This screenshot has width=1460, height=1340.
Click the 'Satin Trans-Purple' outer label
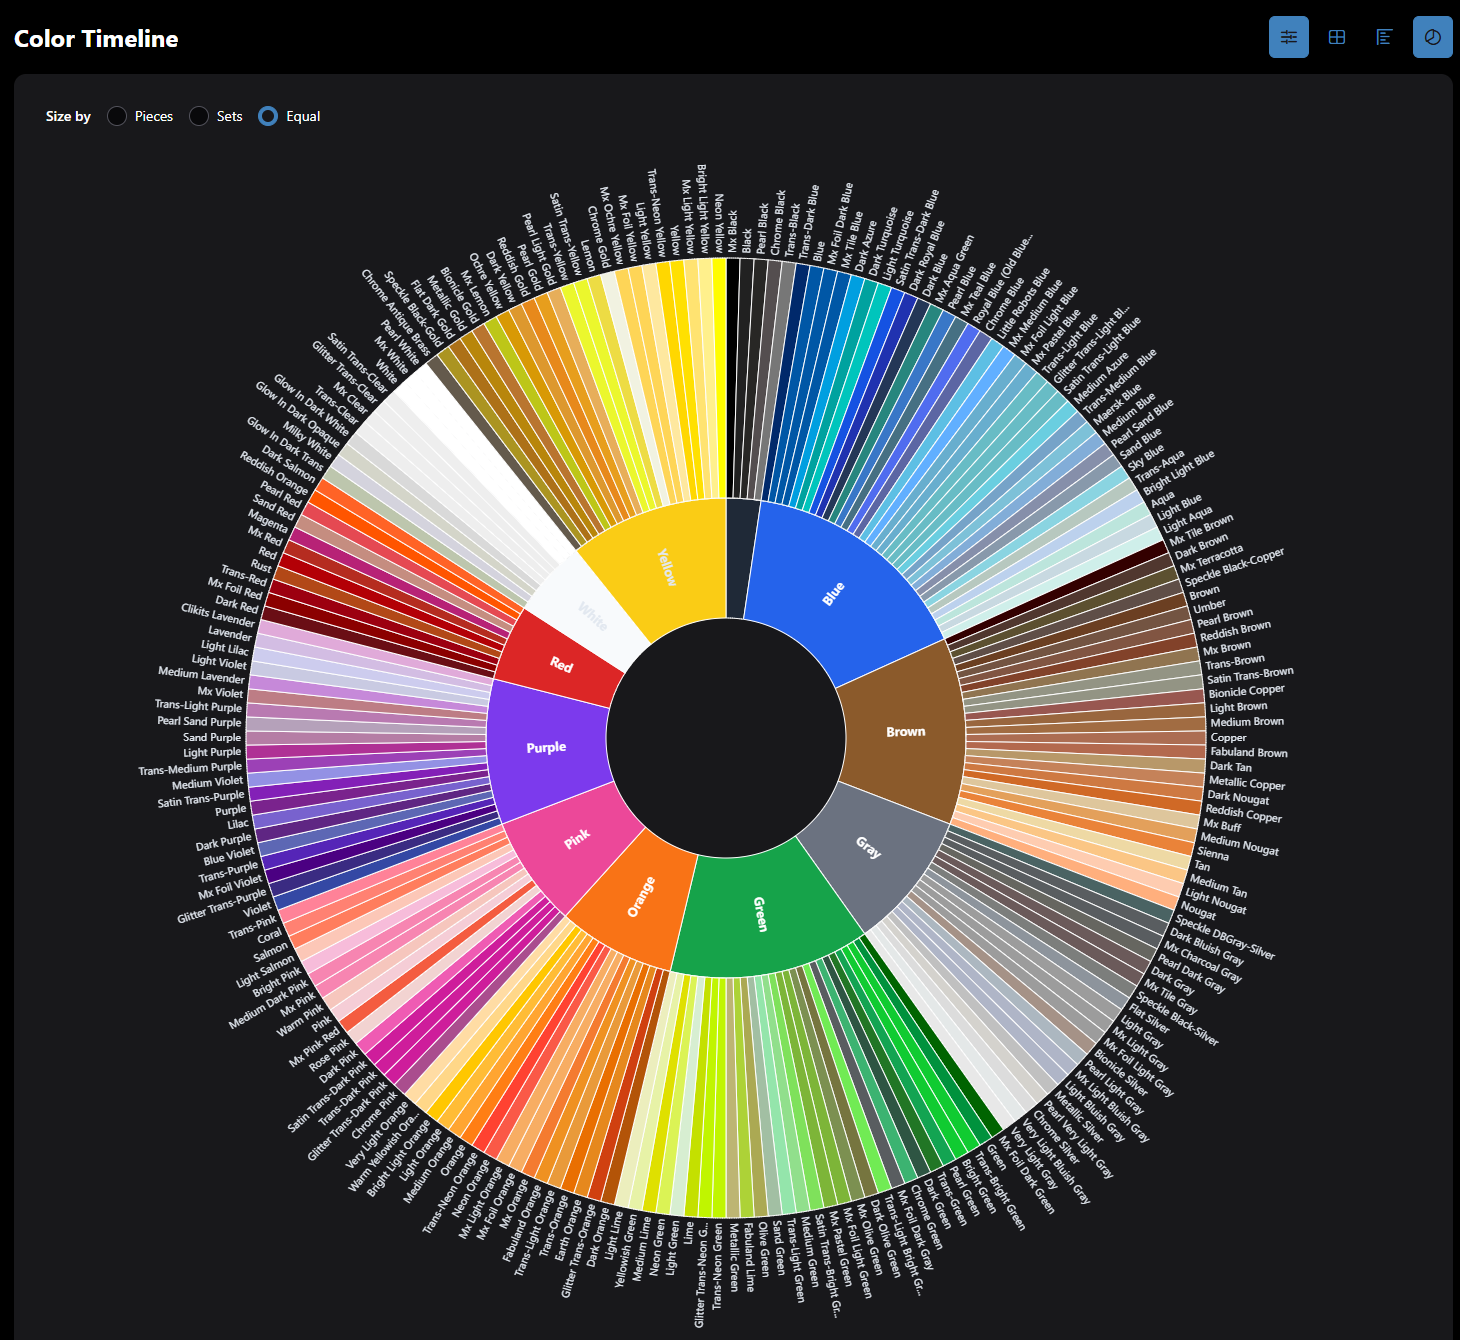201,799
